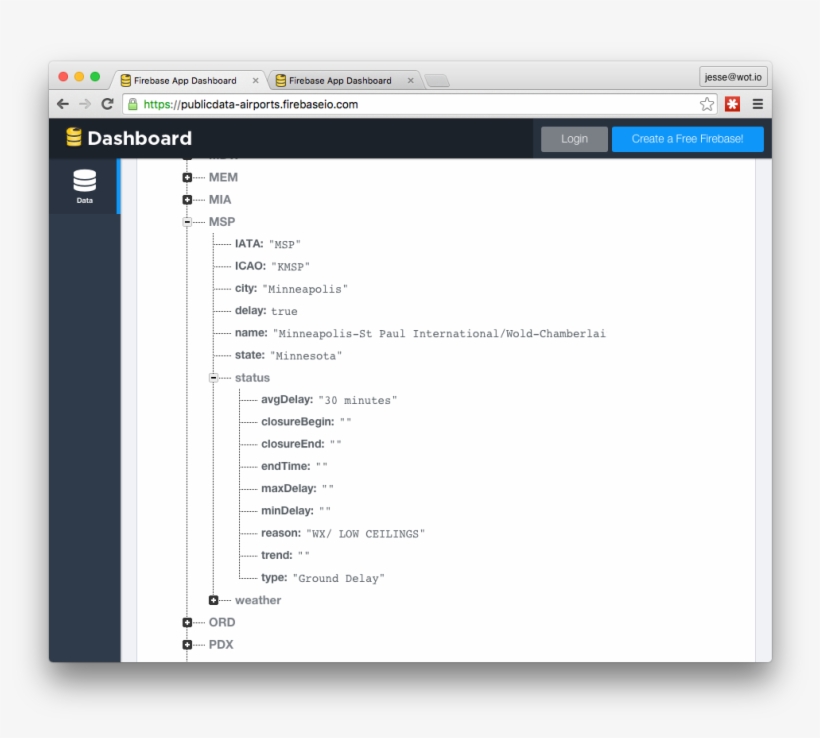Click the closureBegin key
The height and width of the screenshot is (738, 820).
click(298, 422)
